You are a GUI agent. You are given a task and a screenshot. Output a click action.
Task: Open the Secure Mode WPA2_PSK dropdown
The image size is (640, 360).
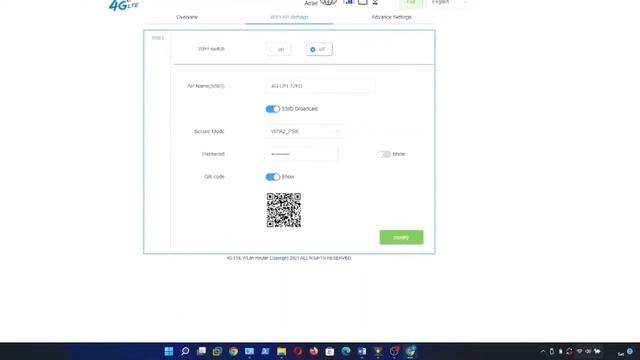pos(305,131)
